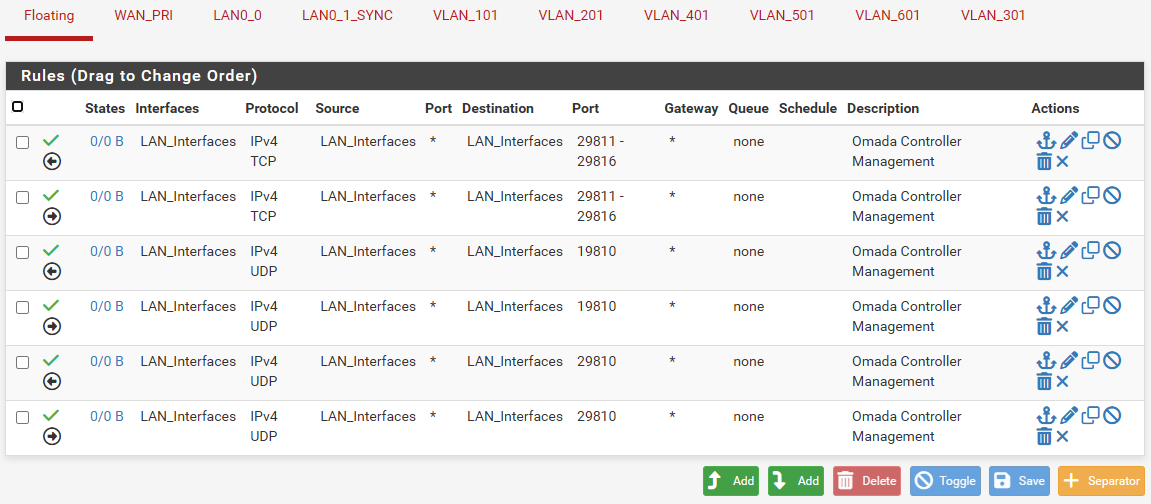
Task: Select the checkbox of the last rule
Action: pyautogui.click(x=23, y=417)
